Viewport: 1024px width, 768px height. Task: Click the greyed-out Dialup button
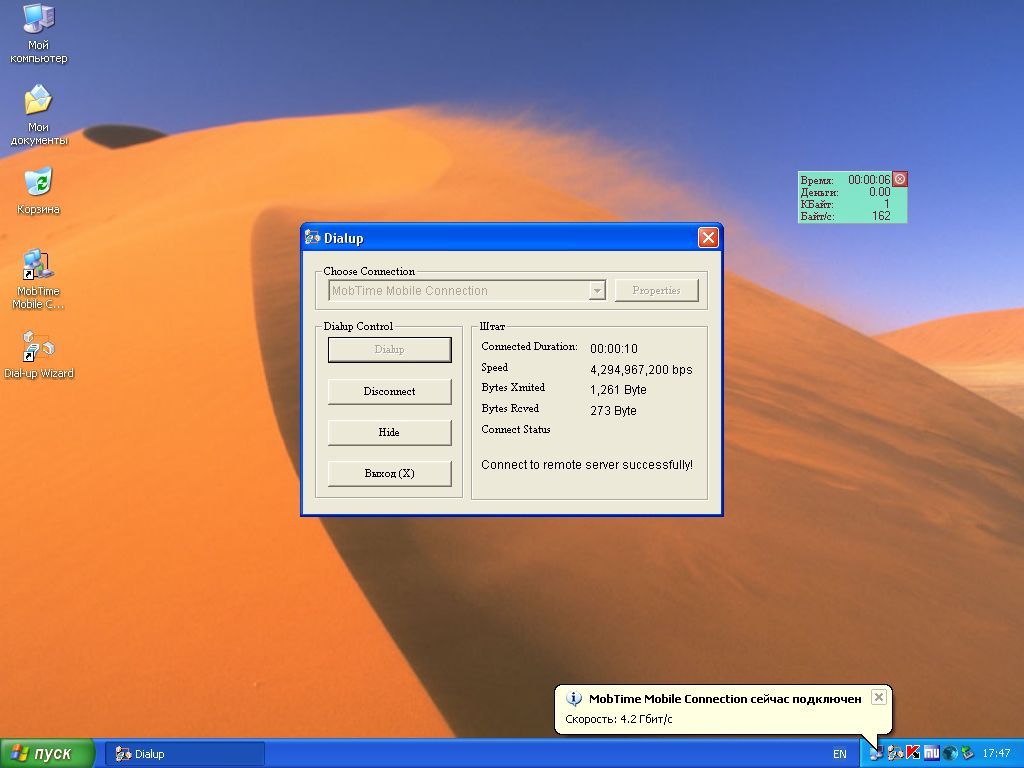[389, 349]
